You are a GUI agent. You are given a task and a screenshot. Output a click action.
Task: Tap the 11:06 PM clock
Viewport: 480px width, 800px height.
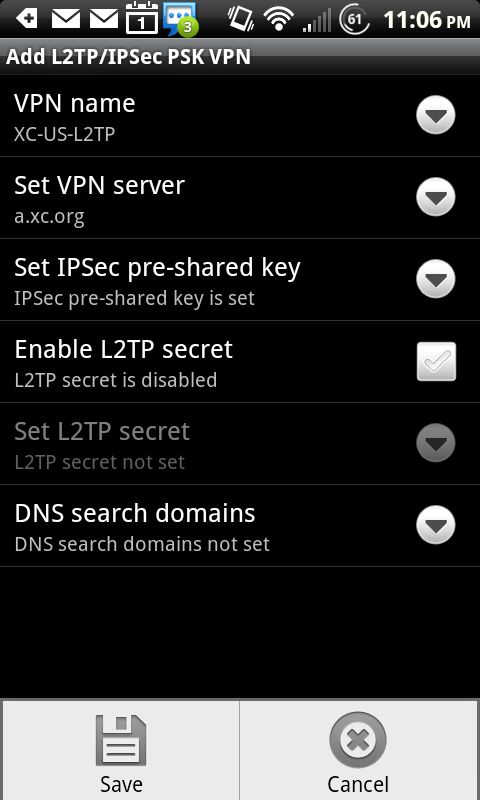(x=427, y=20)
